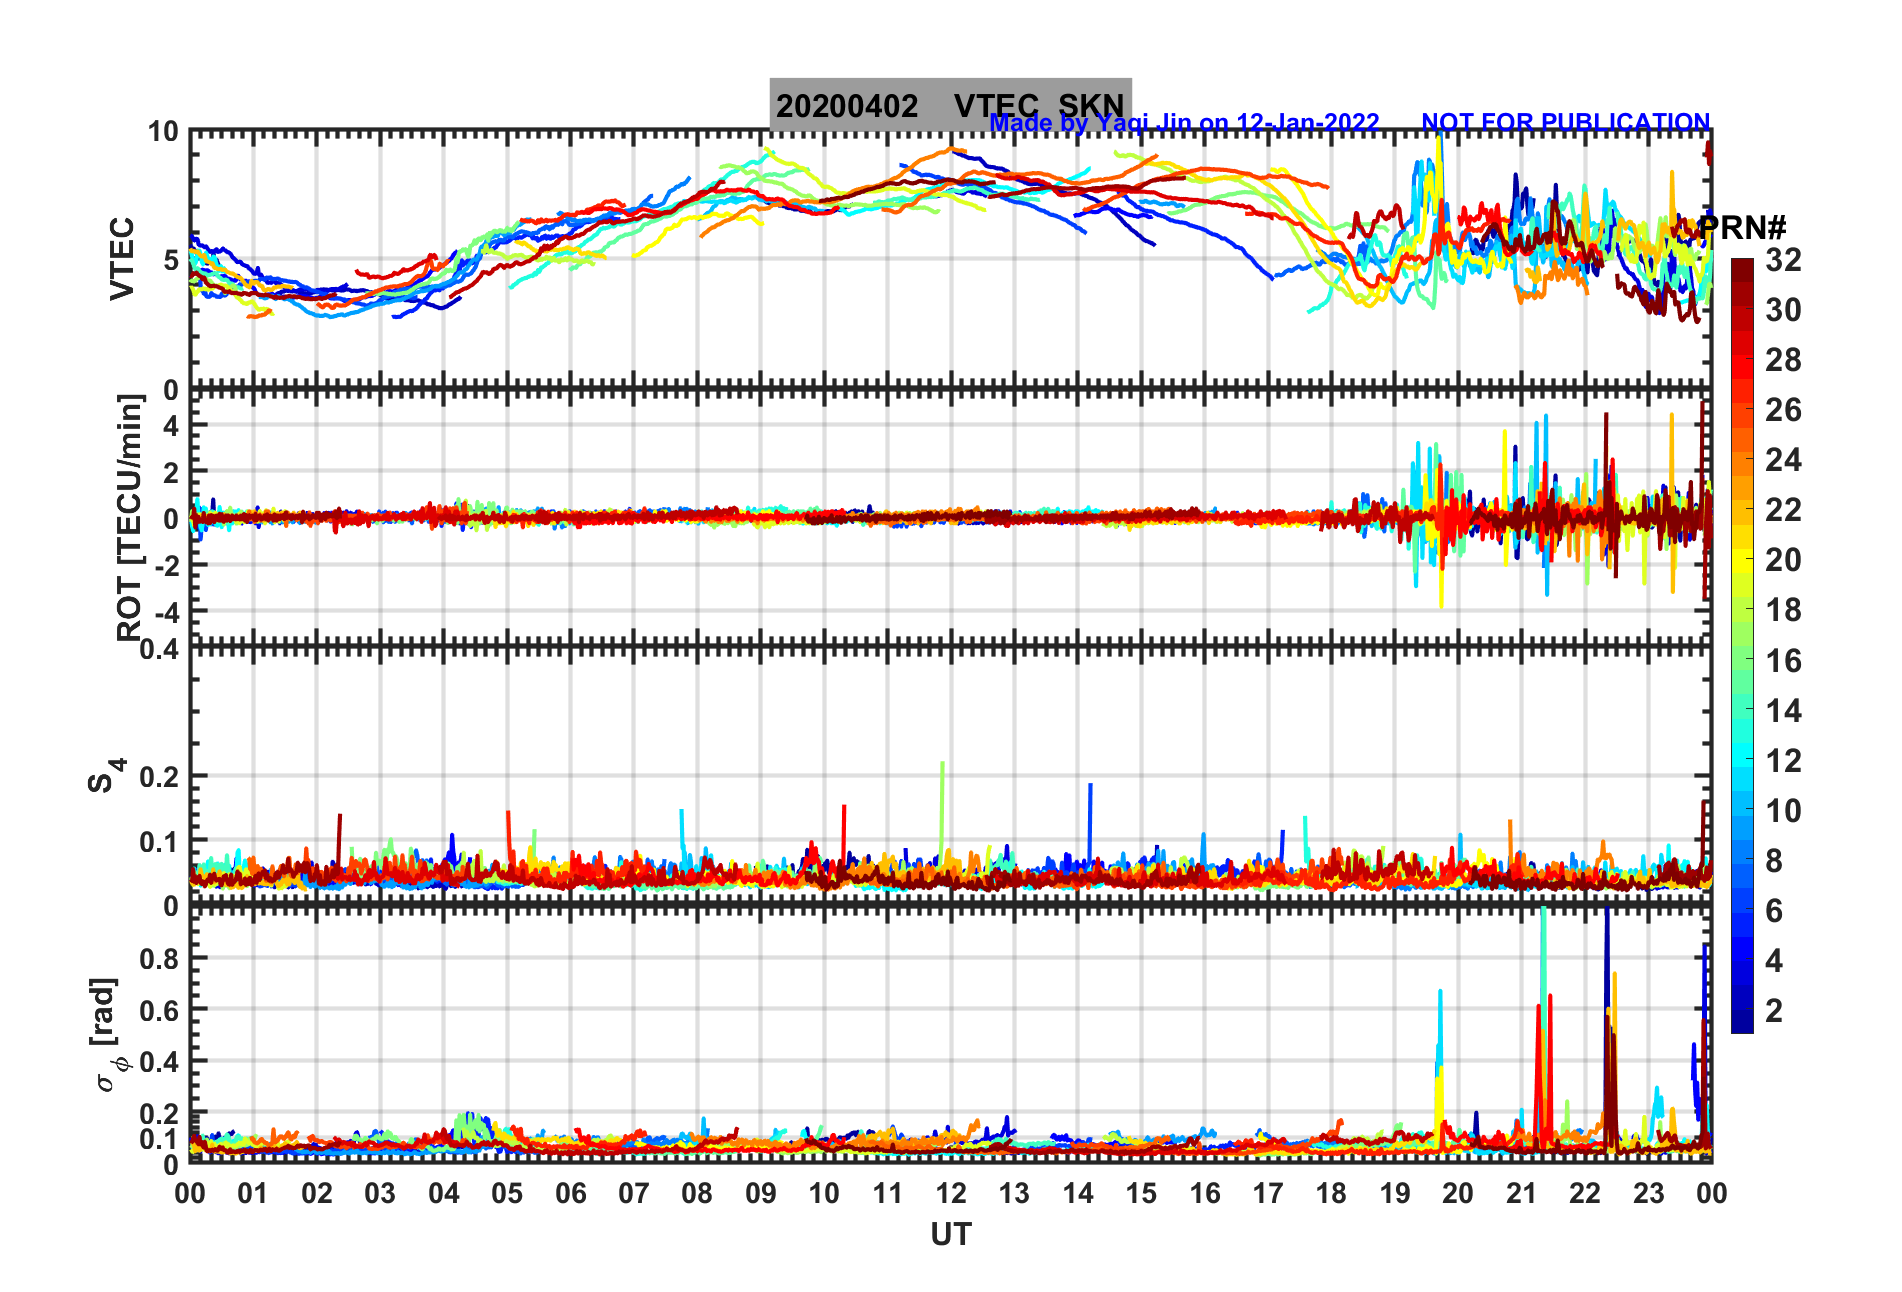The width and height of the screenshot is (1902, 1292).
Task: Click the VTEC axis tick '5'
Action: pyautogui.click(x=170, y=260)
